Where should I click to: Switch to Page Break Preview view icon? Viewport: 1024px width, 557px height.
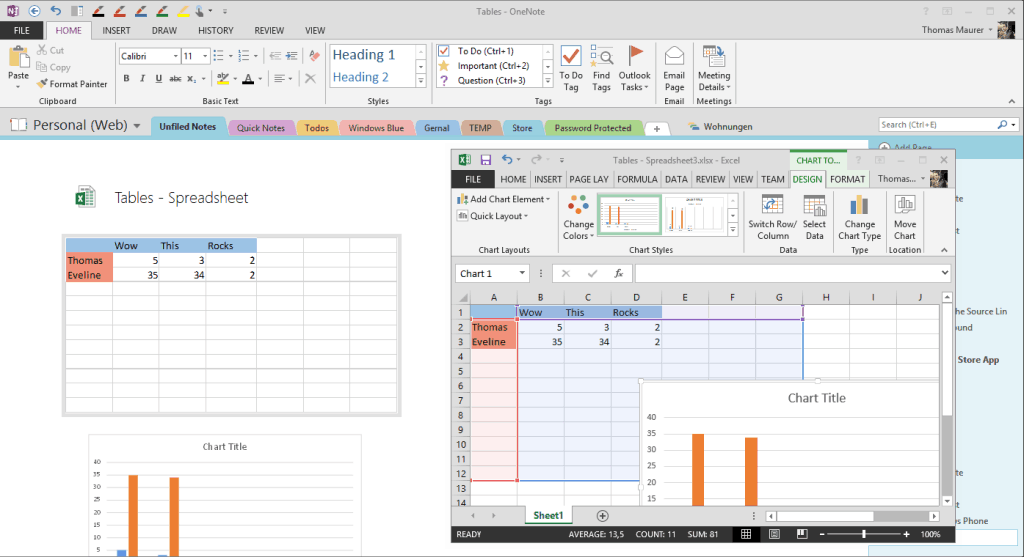tap(802, 534)
